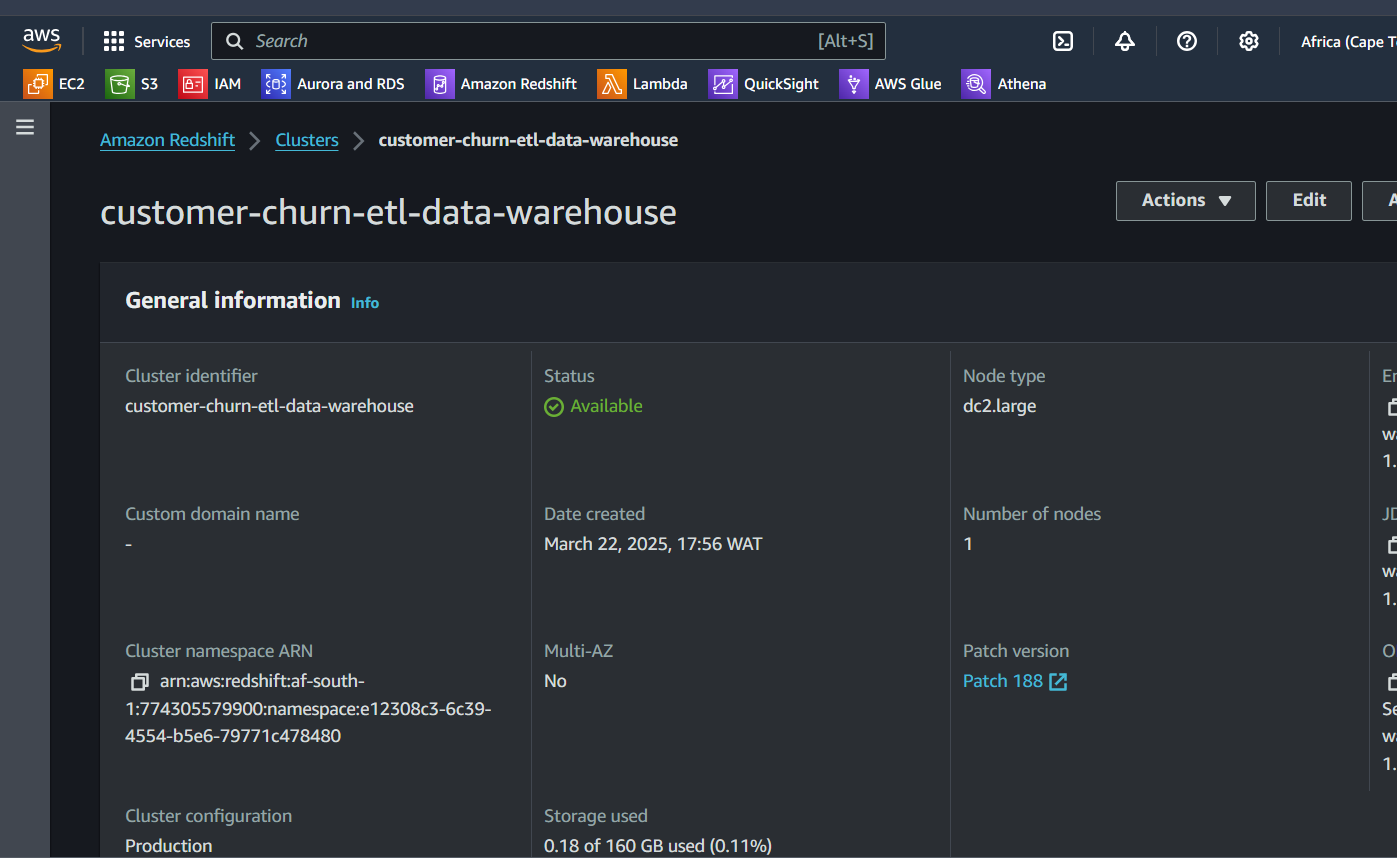Open the Amazon Redshift shortcut icon
Image resolution: width=1397 pixels, height=858 pixels.
pyautogui.click(x=439, y=84)
